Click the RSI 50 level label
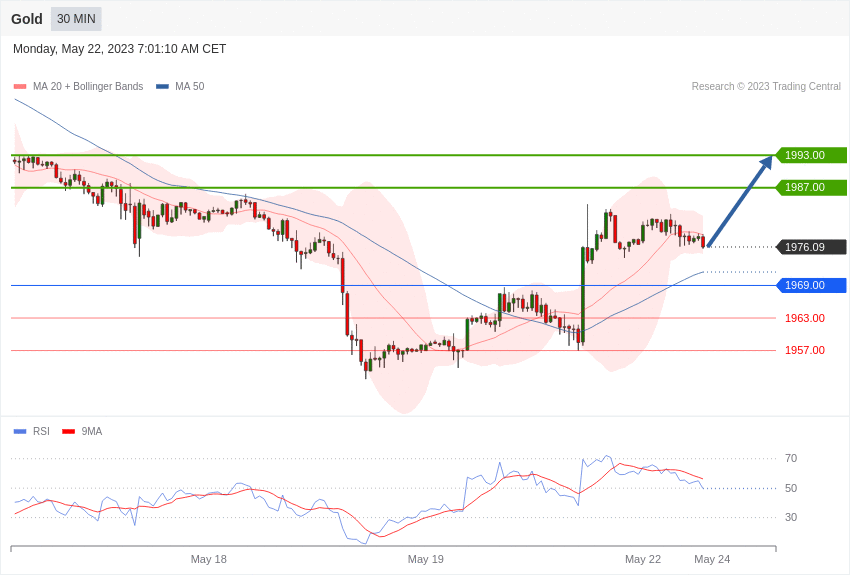 [791, 488]
